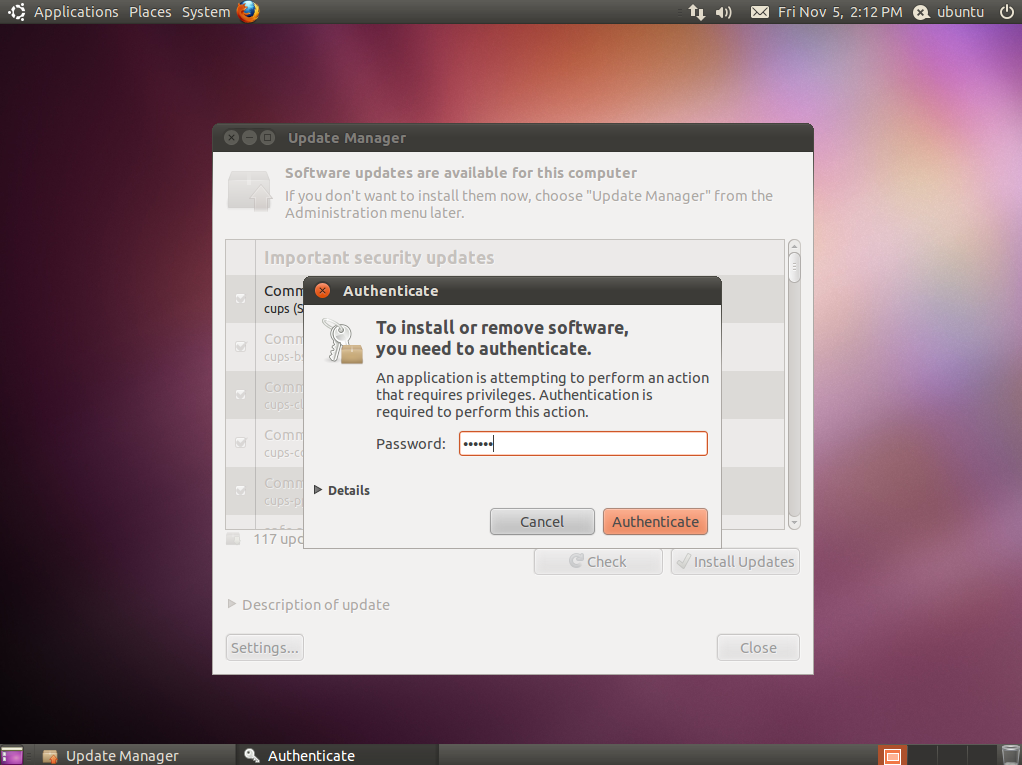This screenshot has height=765, width=1022.
Task: Click the Authenticate button
Action: tap(655, 521)
